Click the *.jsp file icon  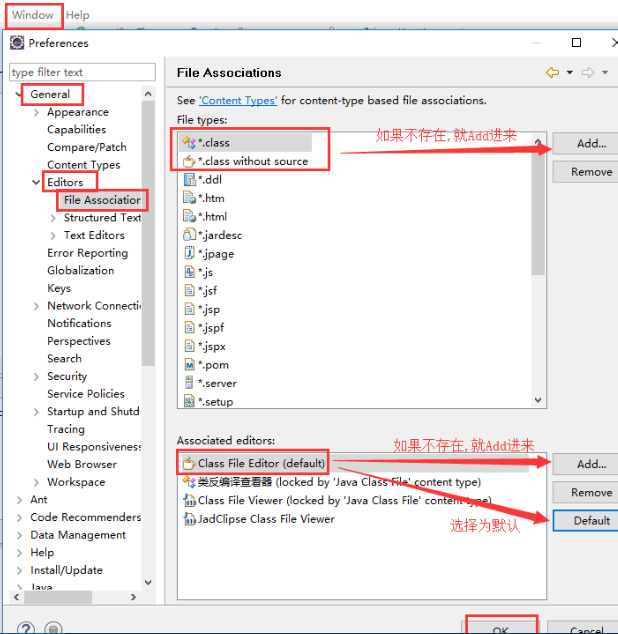tap(189, 309)
